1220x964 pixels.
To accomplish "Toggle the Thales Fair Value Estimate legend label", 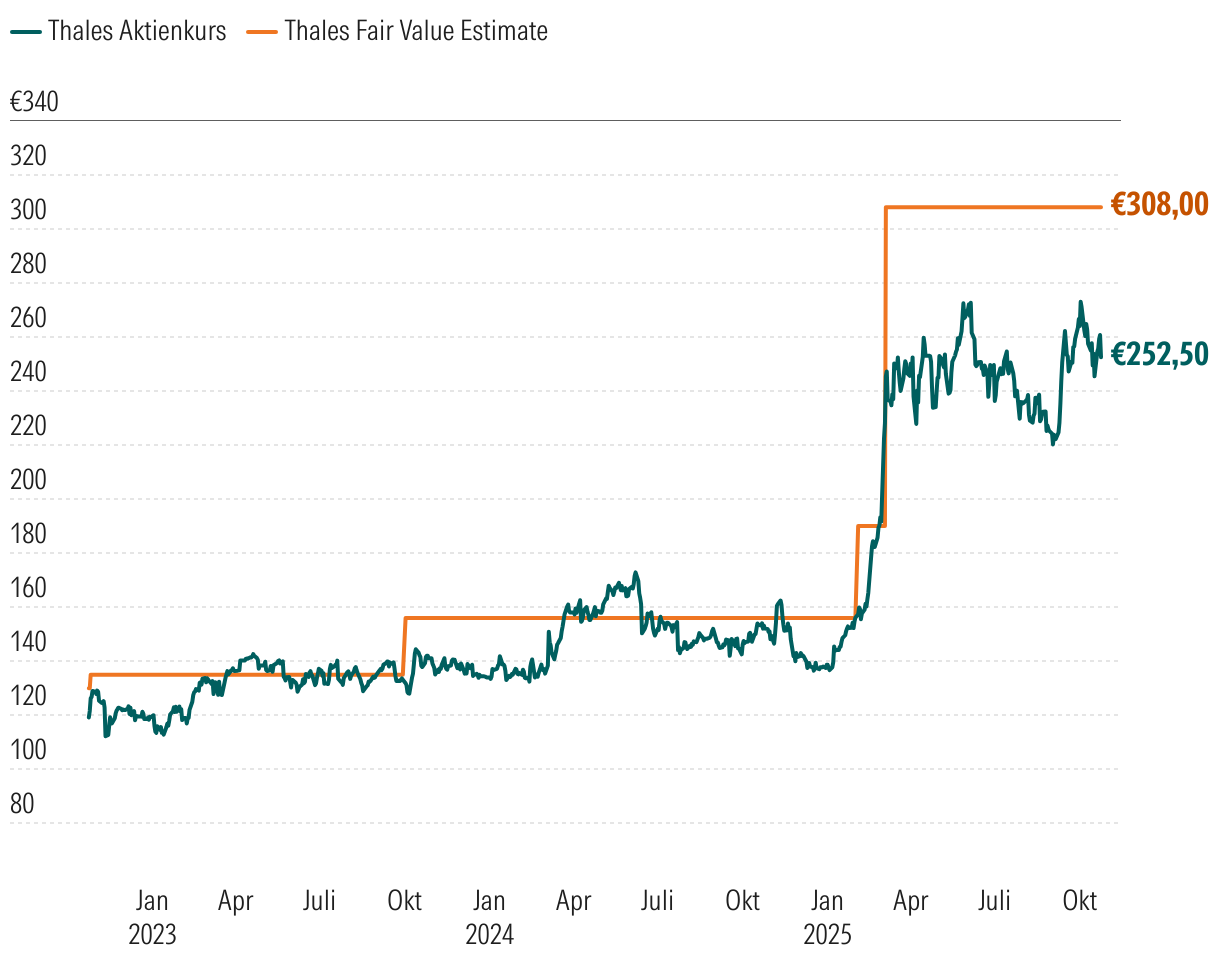I will (x=416, y=31).
